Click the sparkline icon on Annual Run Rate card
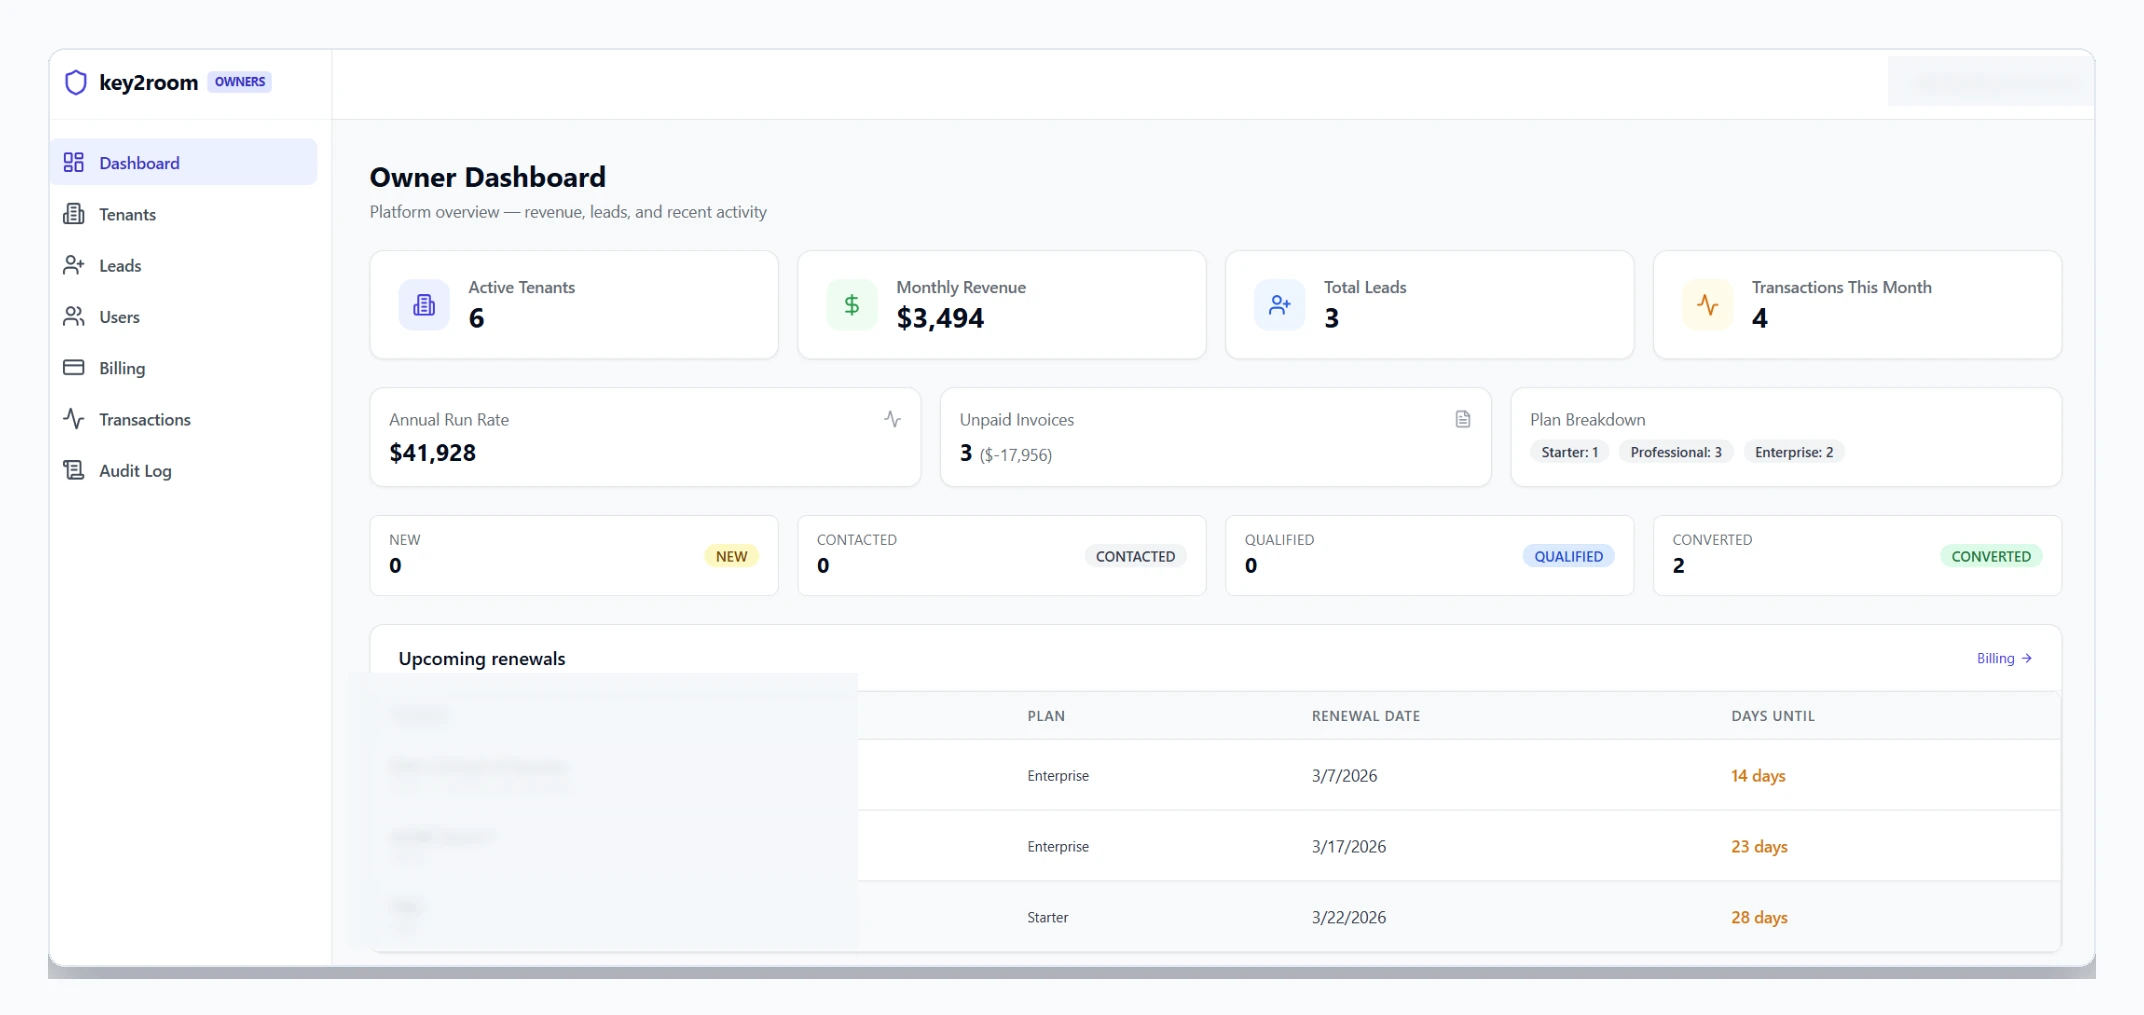Screen dimensions: 2144x1015 (x=891, y=419)
